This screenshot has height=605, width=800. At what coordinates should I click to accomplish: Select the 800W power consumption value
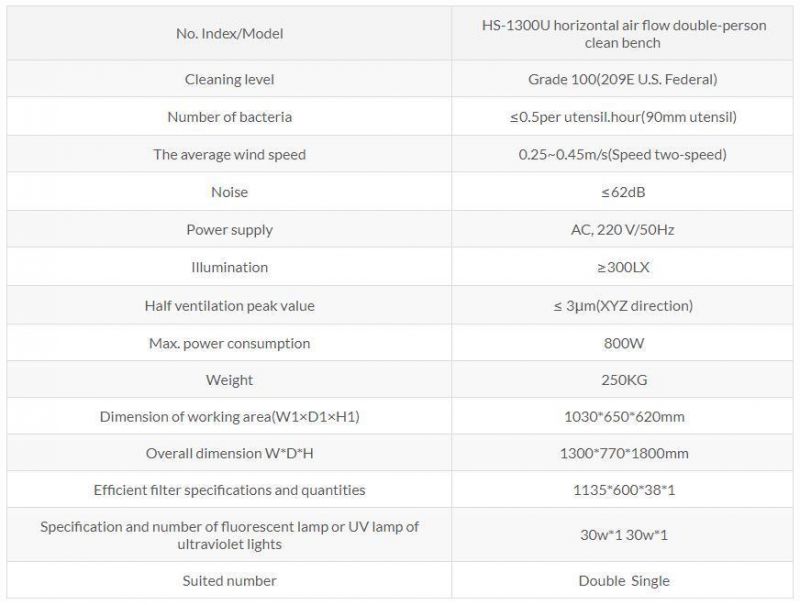tap(623, 343)
